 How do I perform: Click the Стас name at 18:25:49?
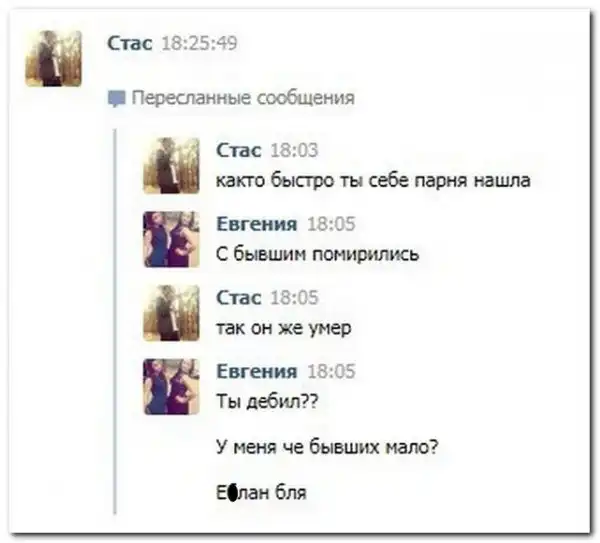click(130, 43)
